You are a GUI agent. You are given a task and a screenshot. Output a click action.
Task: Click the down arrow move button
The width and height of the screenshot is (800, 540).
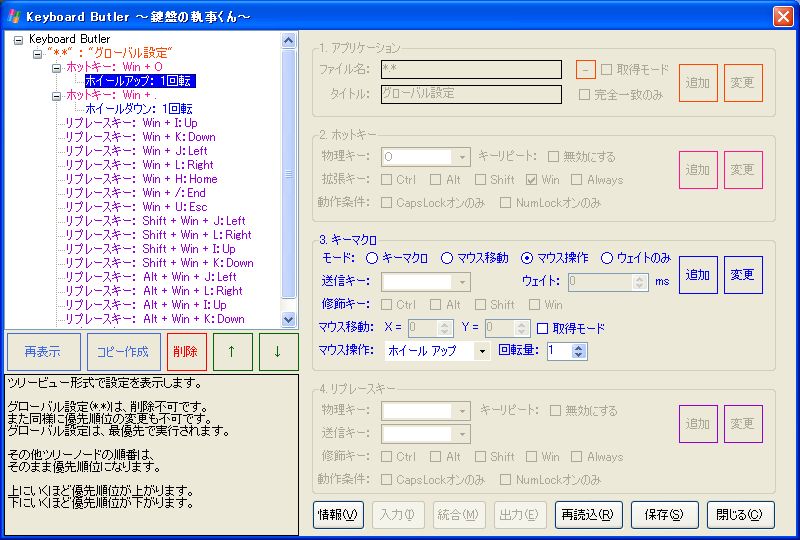click(278, 352)
